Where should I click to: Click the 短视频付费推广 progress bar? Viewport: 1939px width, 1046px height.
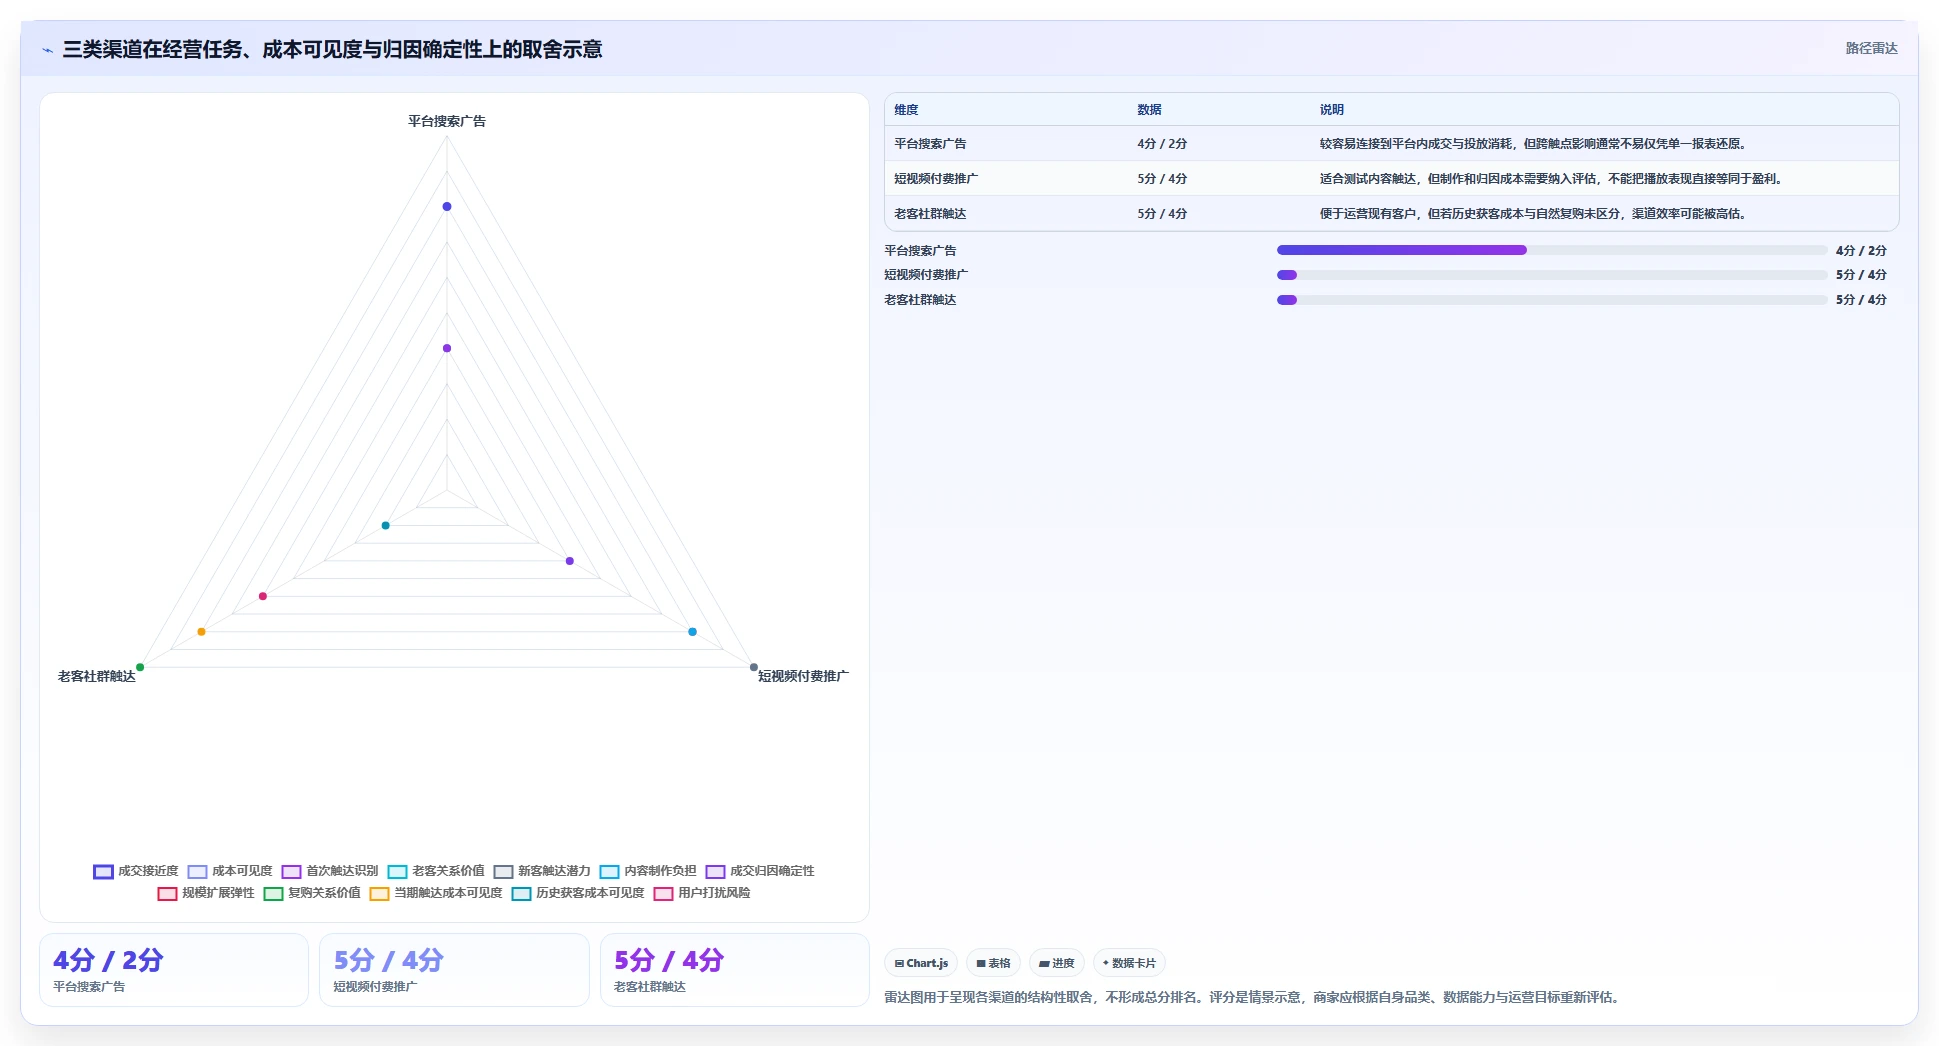click(1552, 275)
